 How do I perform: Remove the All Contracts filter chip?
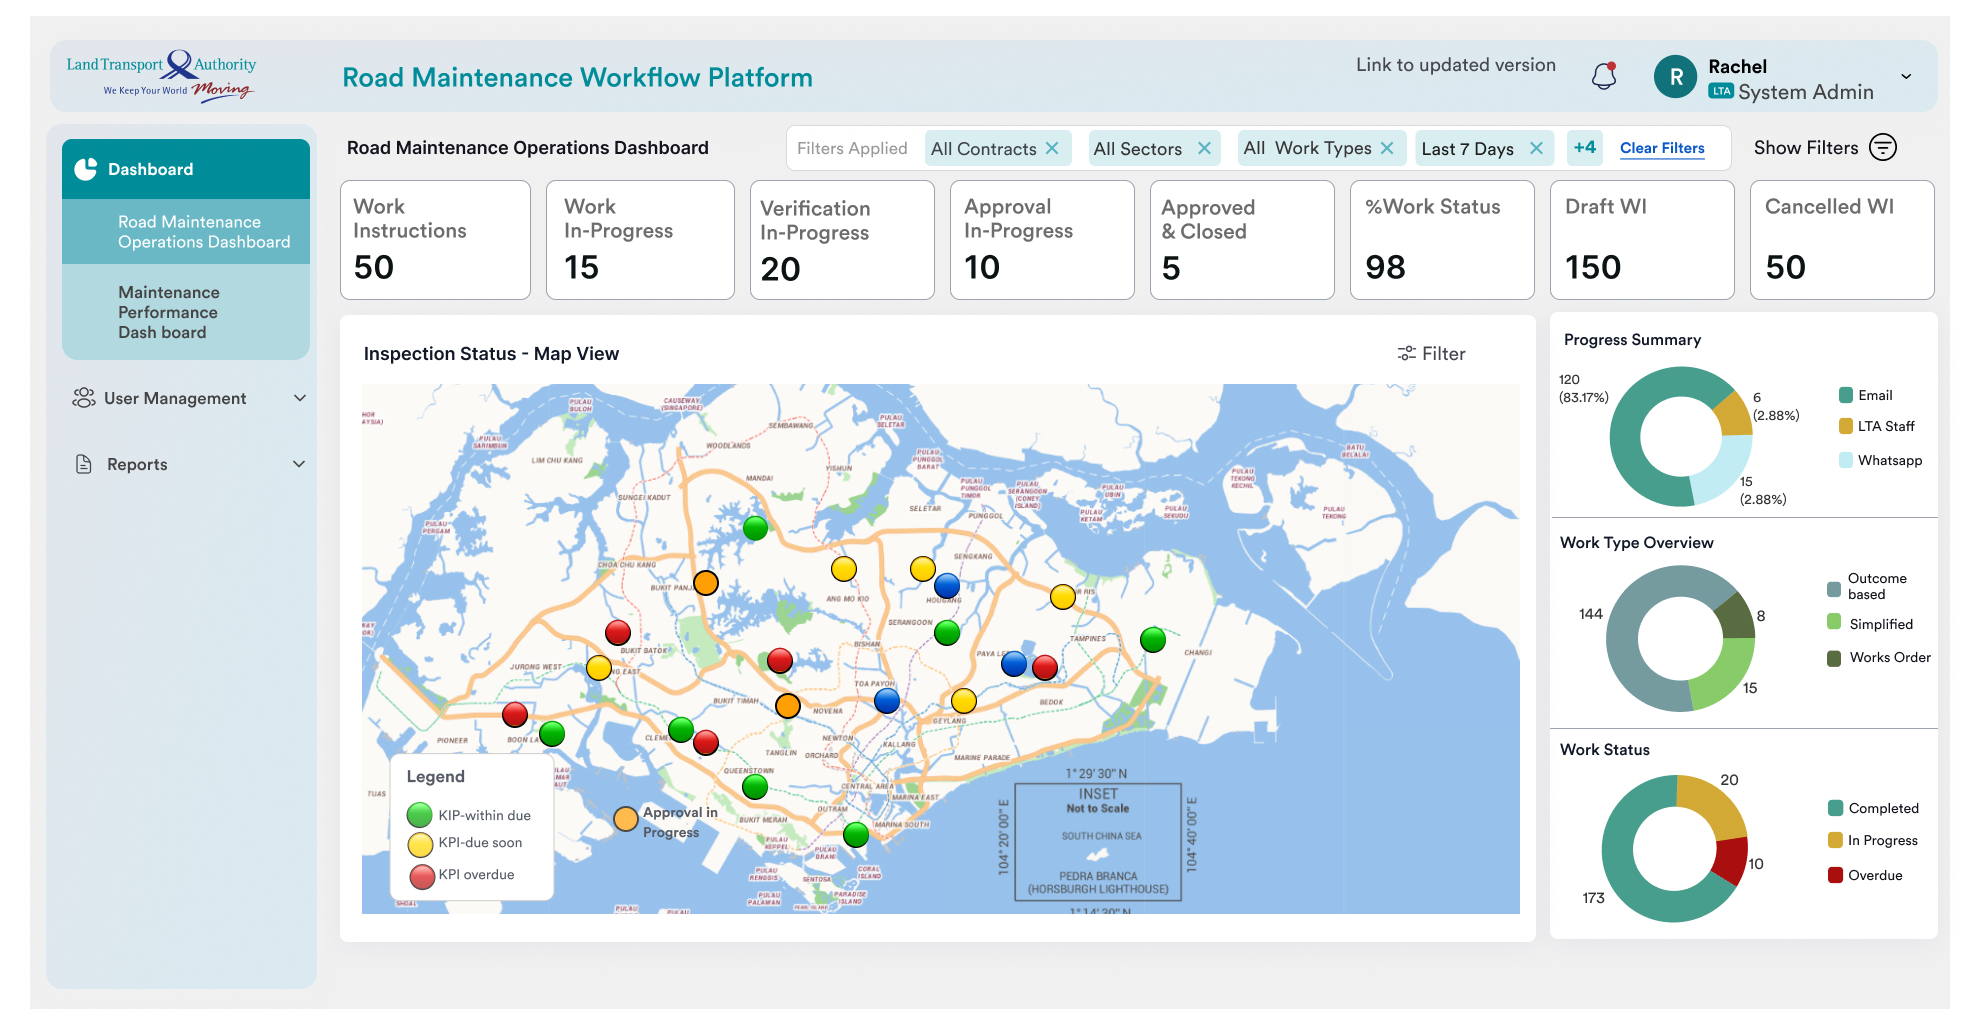click(x=1052, y=148)
